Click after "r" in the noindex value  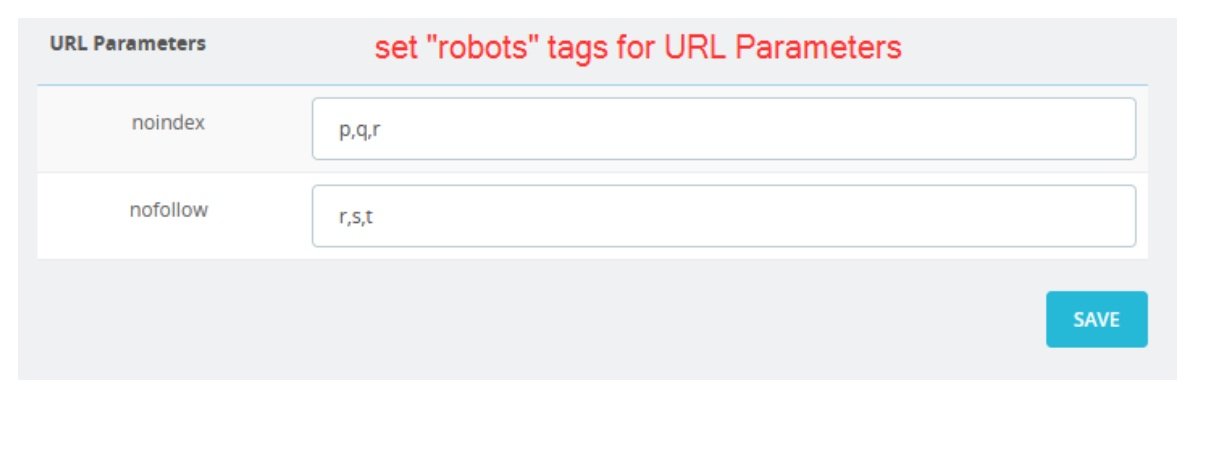pos(381,131)
